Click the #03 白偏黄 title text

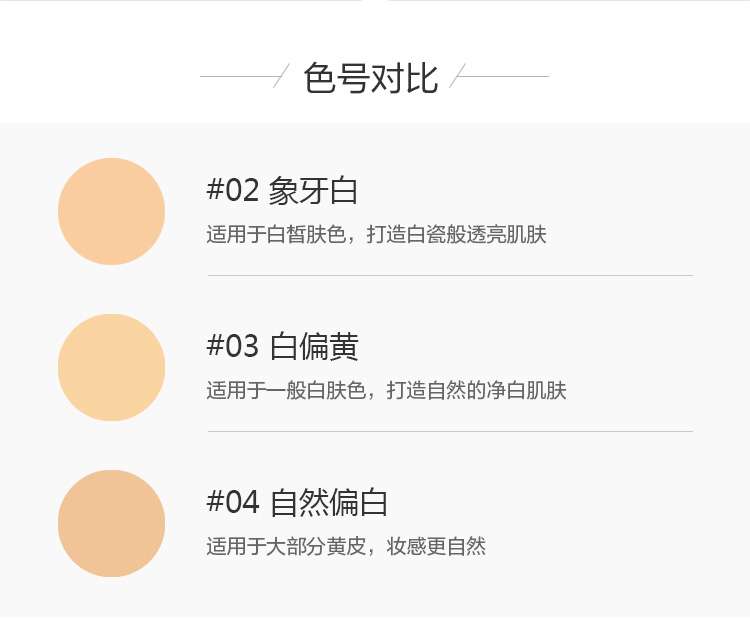tap(282, 346)
